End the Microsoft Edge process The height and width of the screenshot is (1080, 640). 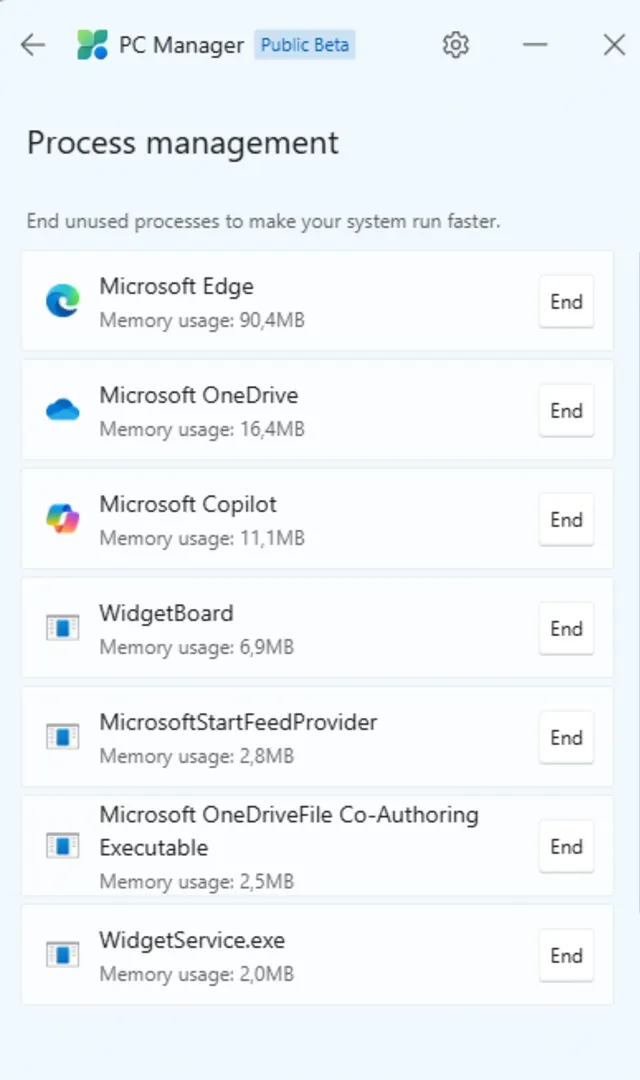[566, 302]
